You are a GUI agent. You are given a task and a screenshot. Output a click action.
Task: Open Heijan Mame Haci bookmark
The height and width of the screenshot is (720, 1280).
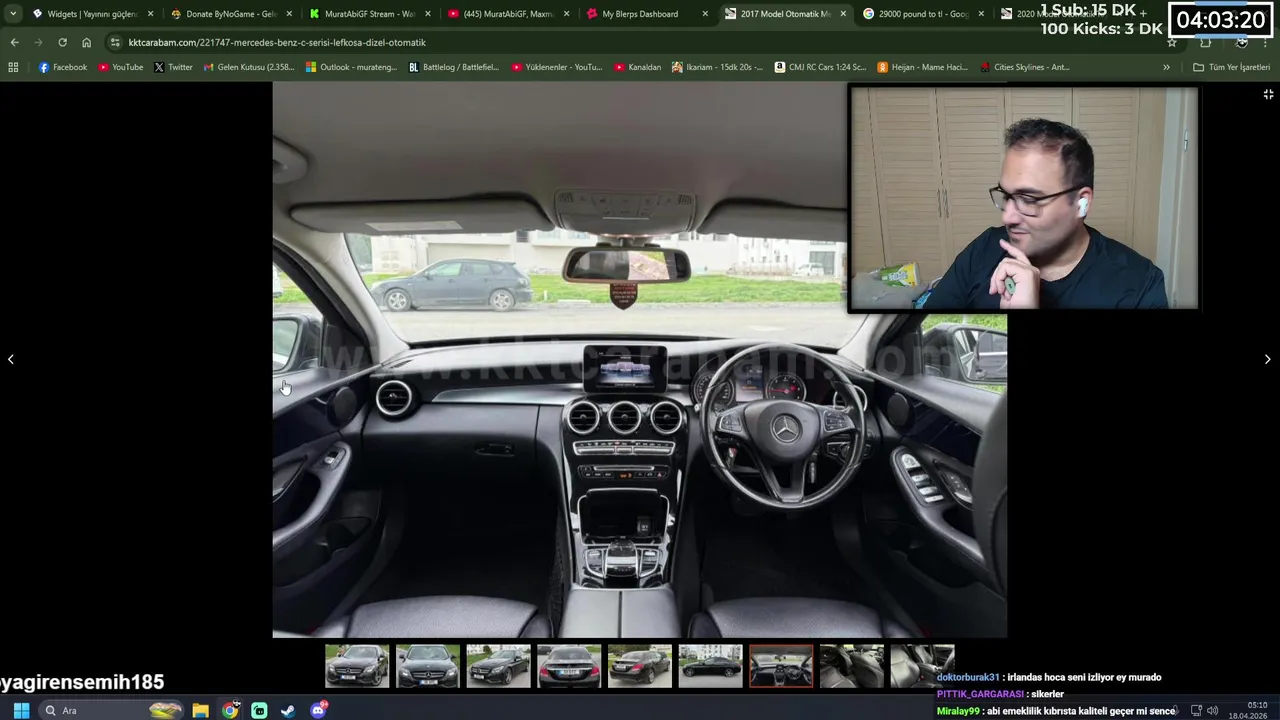[x=922, y=67]
